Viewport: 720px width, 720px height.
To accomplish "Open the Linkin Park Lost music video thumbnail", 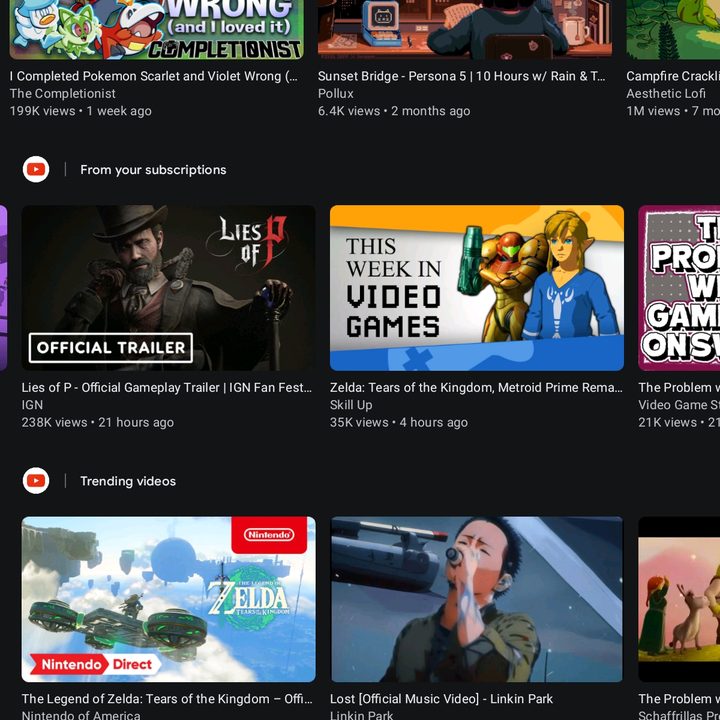I will (x=477, y=599).
